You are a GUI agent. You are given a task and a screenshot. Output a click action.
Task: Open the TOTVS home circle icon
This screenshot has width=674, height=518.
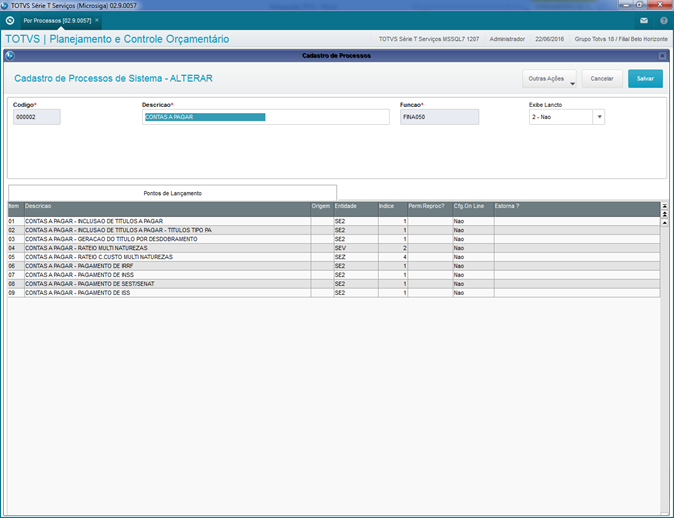(x=10, y=21)
